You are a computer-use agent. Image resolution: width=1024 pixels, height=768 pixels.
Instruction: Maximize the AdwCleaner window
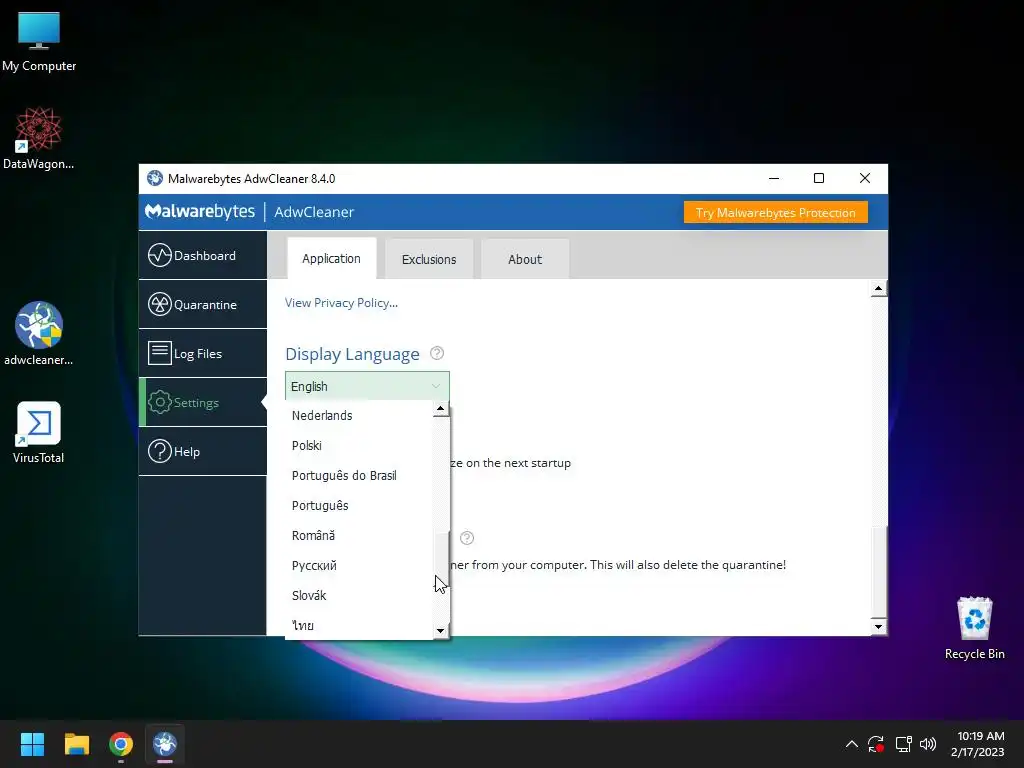tap(819, 178)
